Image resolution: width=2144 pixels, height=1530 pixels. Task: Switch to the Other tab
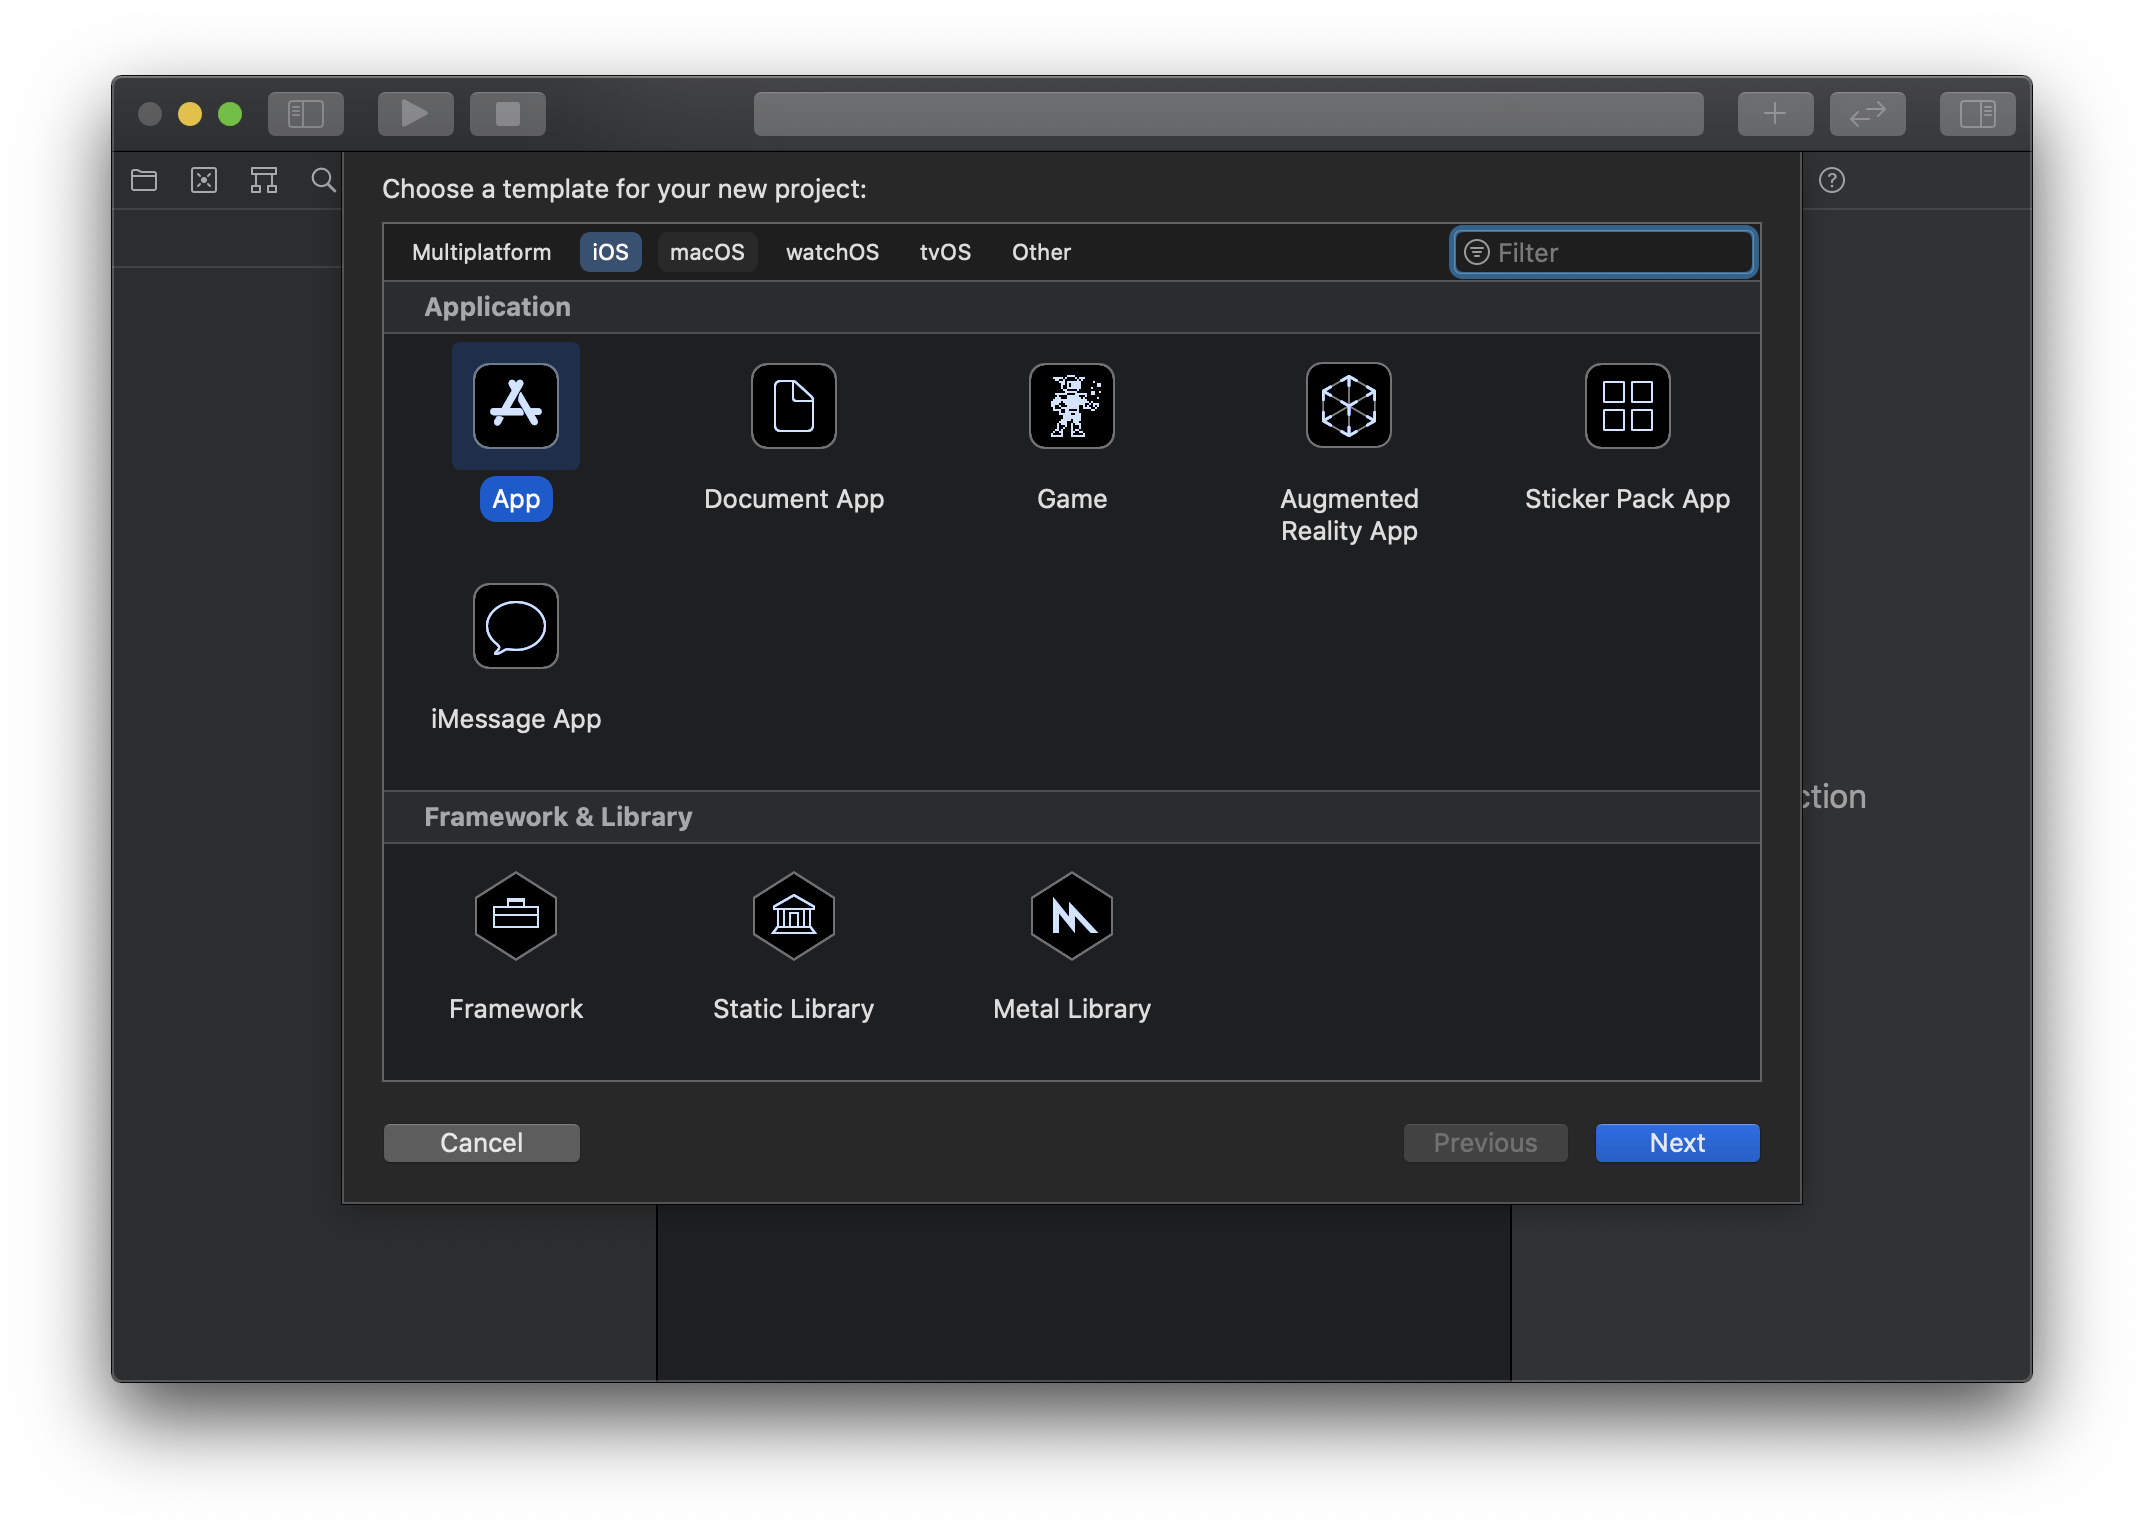tap(1040, 252)
